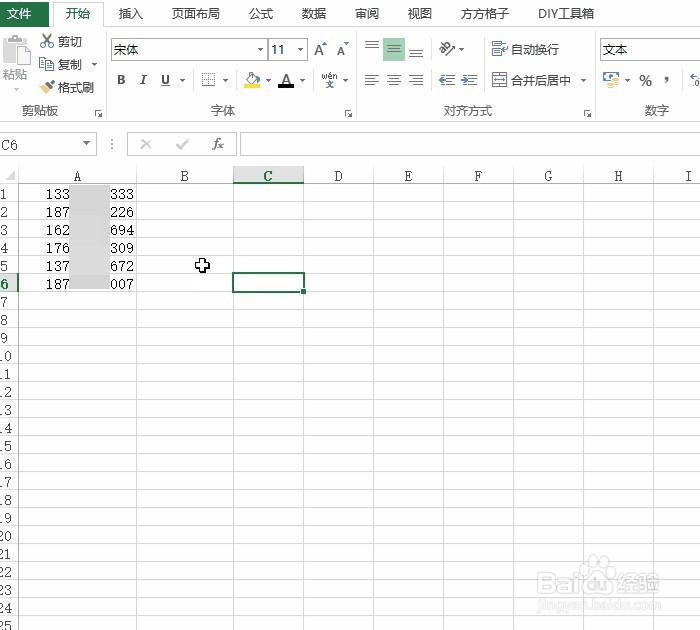The width and height of the screenshot is (700, 630).
Task: Decrease font size with the smaller A
Action: [342, 50]
